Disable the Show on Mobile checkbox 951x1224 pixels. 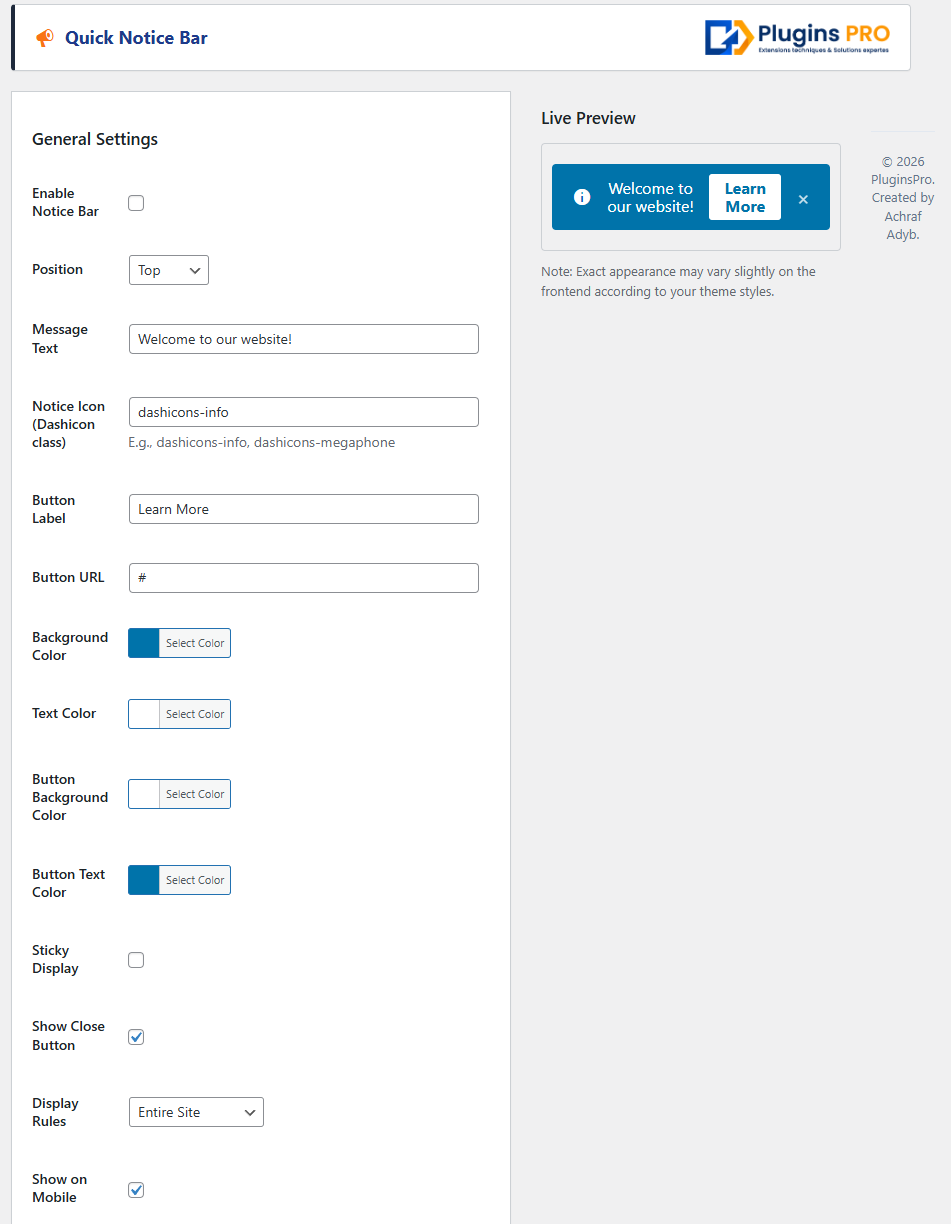136,1190
